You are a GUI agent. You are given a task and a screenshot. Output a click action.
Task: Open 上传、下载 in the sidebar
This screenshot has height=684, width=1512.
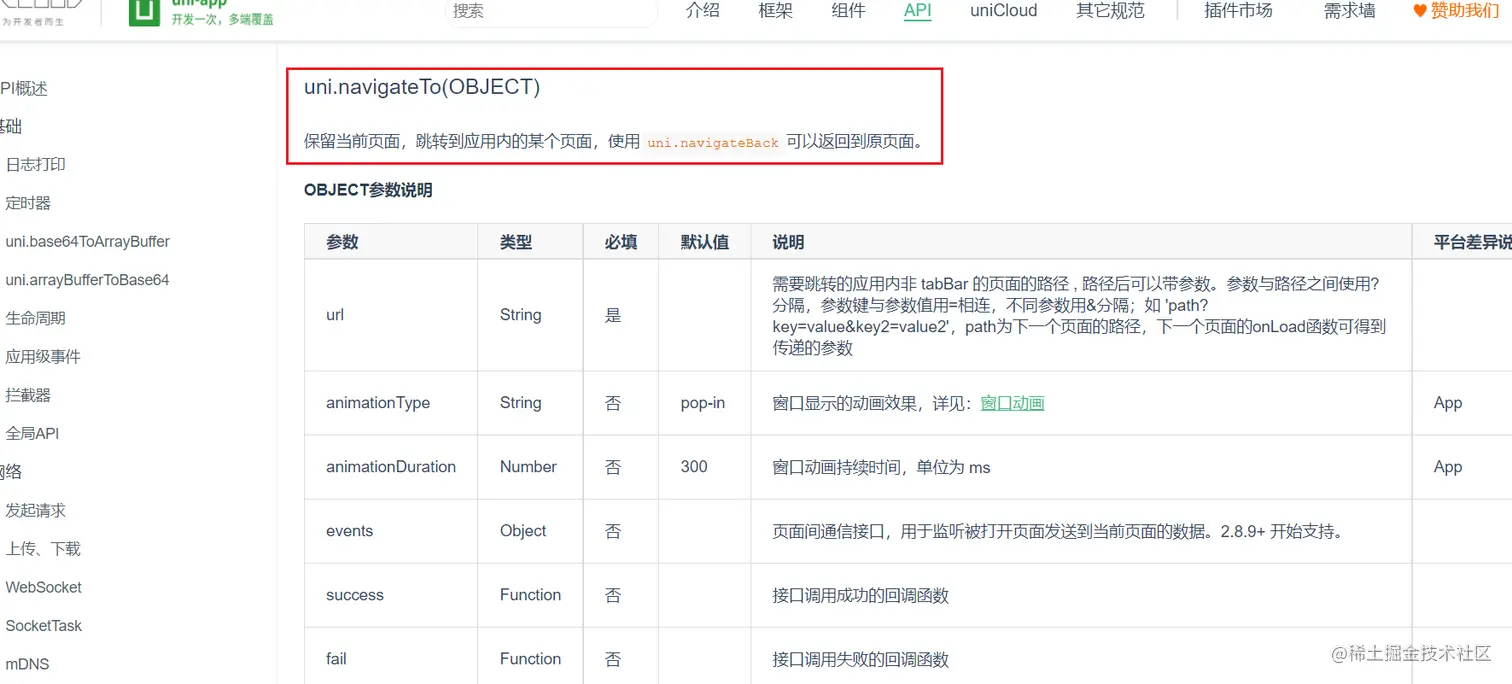click(43, 549)
